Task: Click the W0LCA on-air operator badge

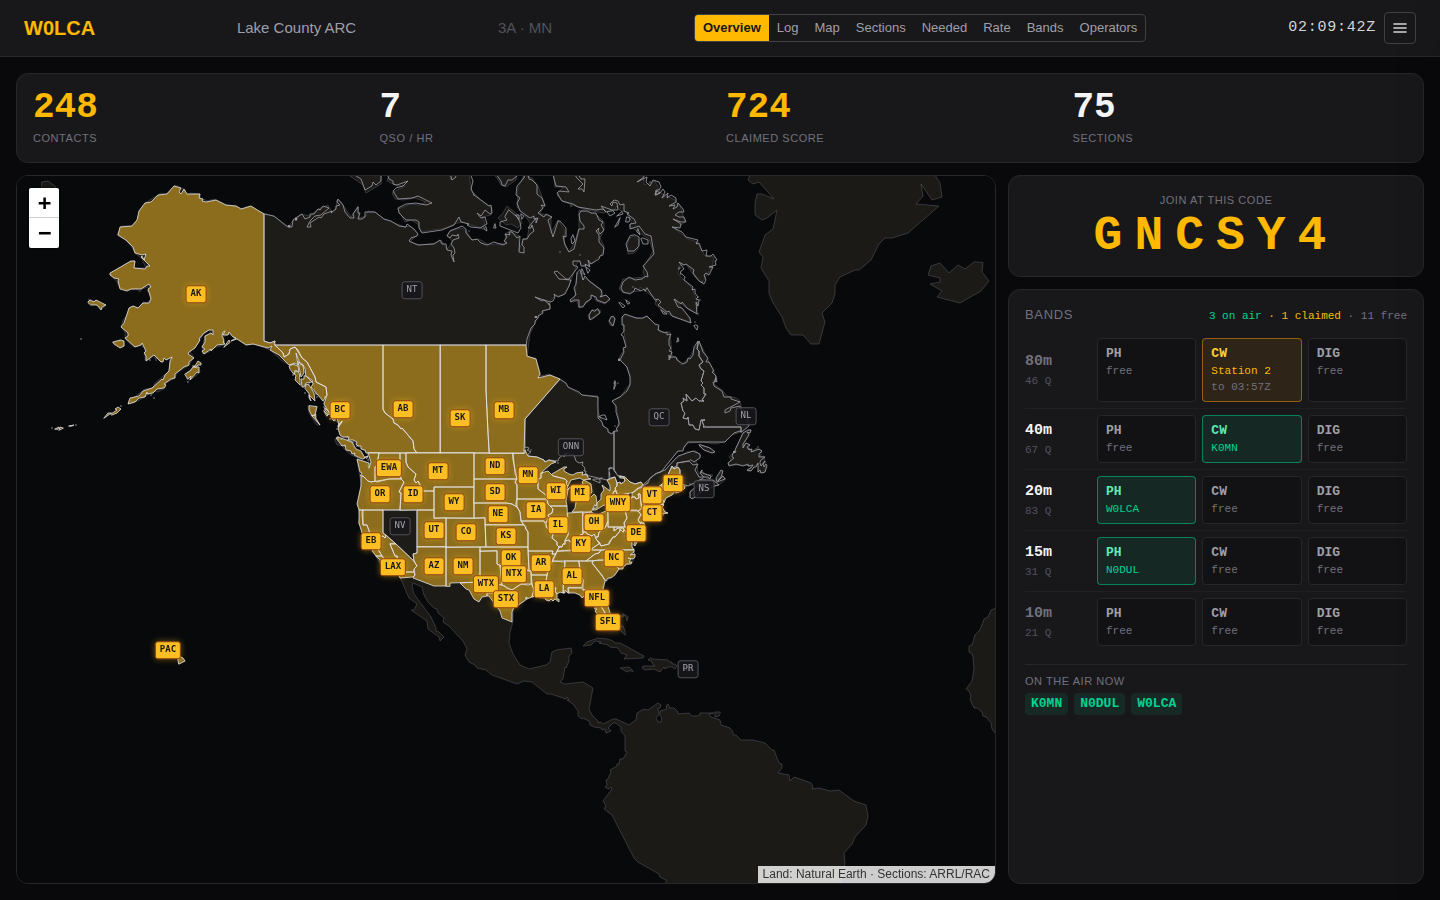Action: click(x=1156, y=704)
